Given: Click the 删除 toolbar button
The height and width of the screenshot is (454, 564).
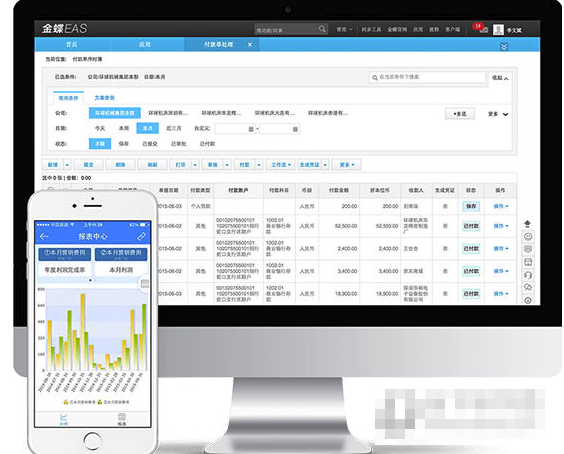Looking at the screenshot, I should pos(120,165).
